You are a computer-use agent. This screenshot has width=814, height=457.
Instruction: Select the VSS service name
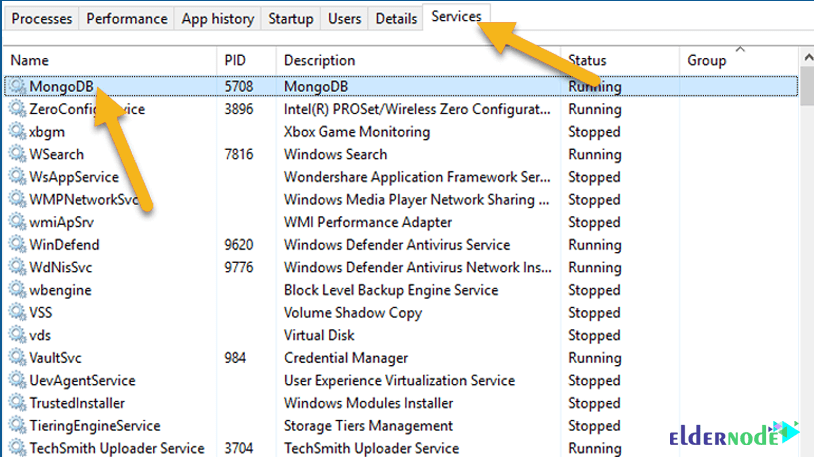40,312
